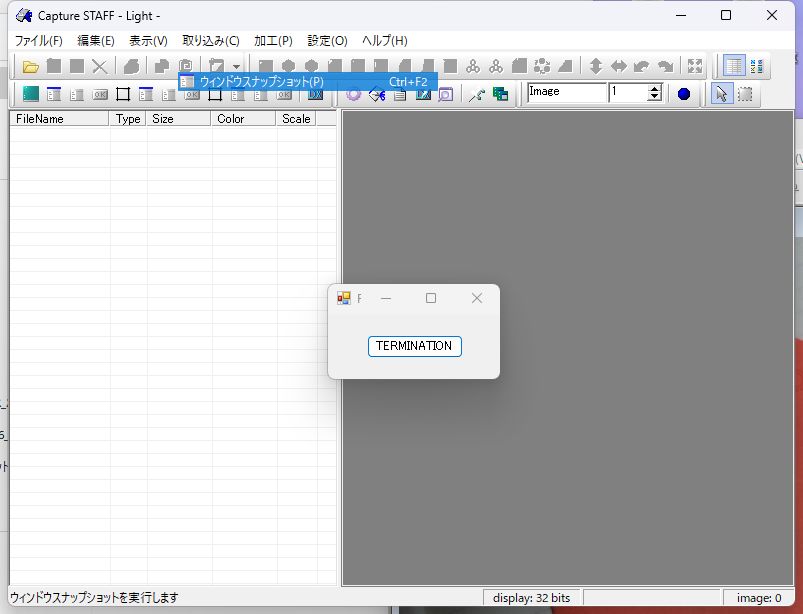803x614 pixels.
Task: Increase the number with the spinner up arrow
Action: [655, 89]
